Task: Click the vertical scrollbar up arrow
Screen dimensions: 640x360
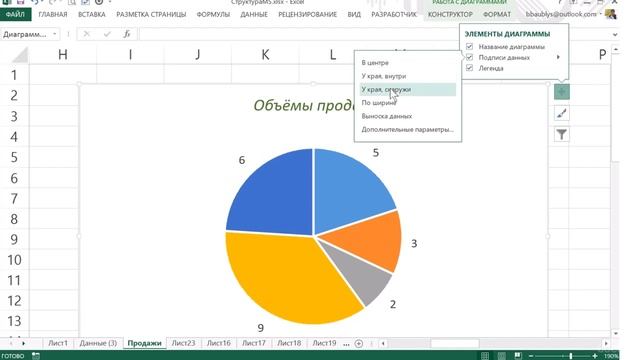Action: pos(616,49)
